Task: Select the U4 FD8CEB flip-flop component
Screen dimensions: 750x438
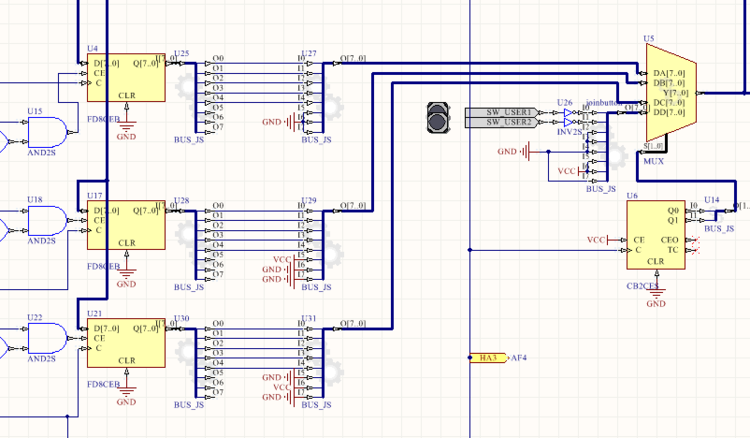Action: click(126, 78)
